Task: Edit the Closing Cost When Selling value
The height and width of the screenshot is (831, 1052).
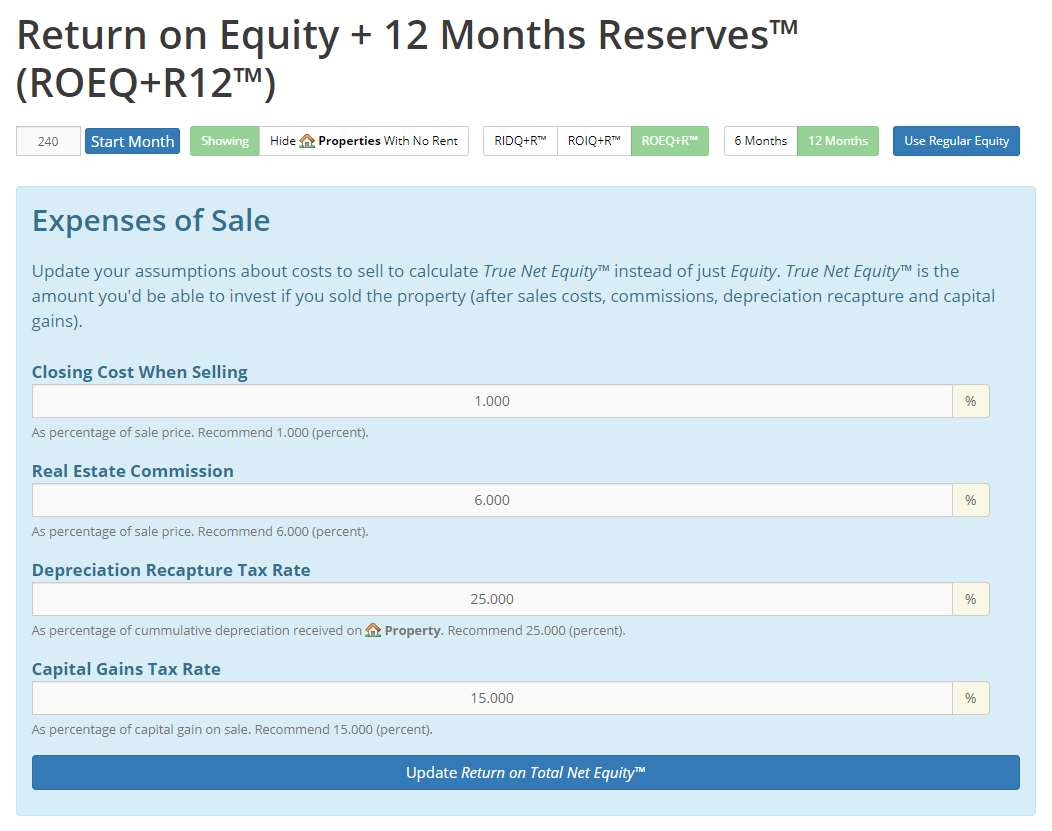Action: tap(492, 400)
